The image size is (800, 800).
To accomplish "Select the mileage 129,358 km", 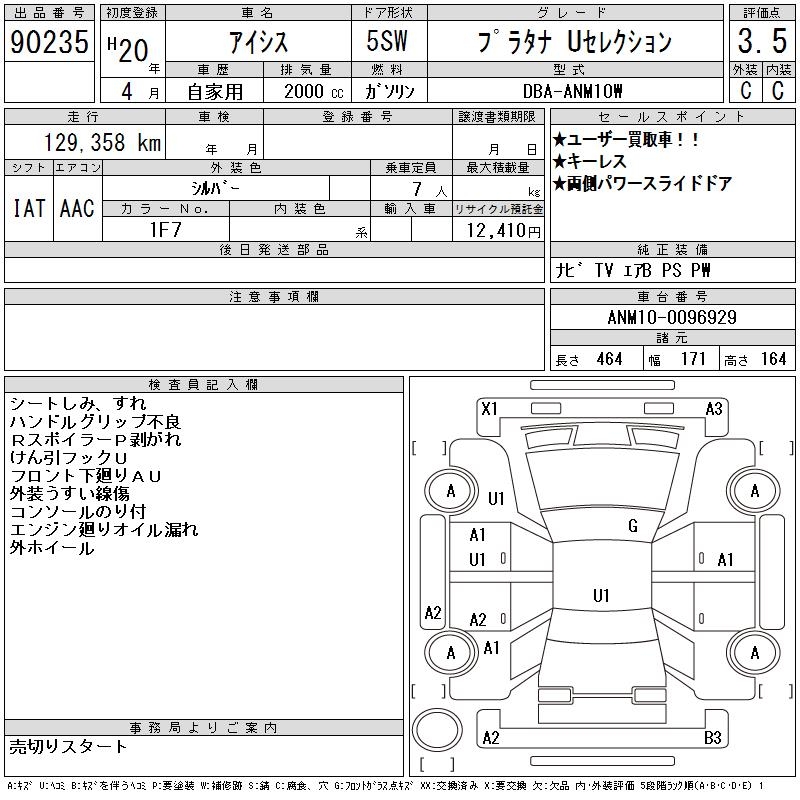I will 102,142.
